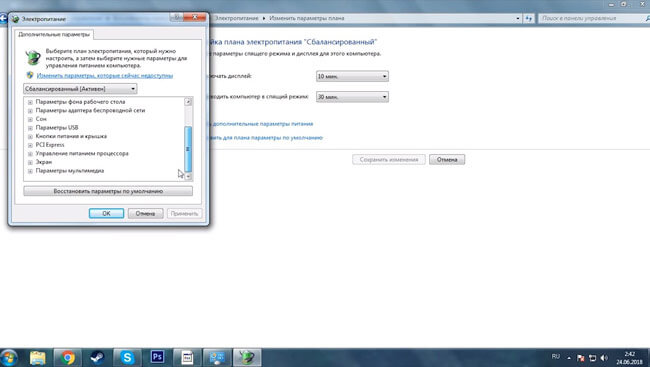The image size is (650, 367).
Task: Expand the Экран node
Action: tap(30, 163)
